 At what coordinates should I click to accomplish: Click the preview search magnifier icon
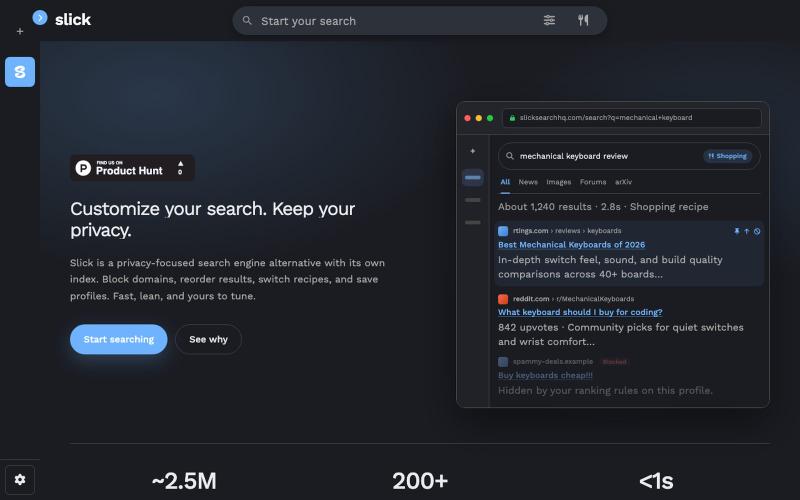[x=509, y=156]
